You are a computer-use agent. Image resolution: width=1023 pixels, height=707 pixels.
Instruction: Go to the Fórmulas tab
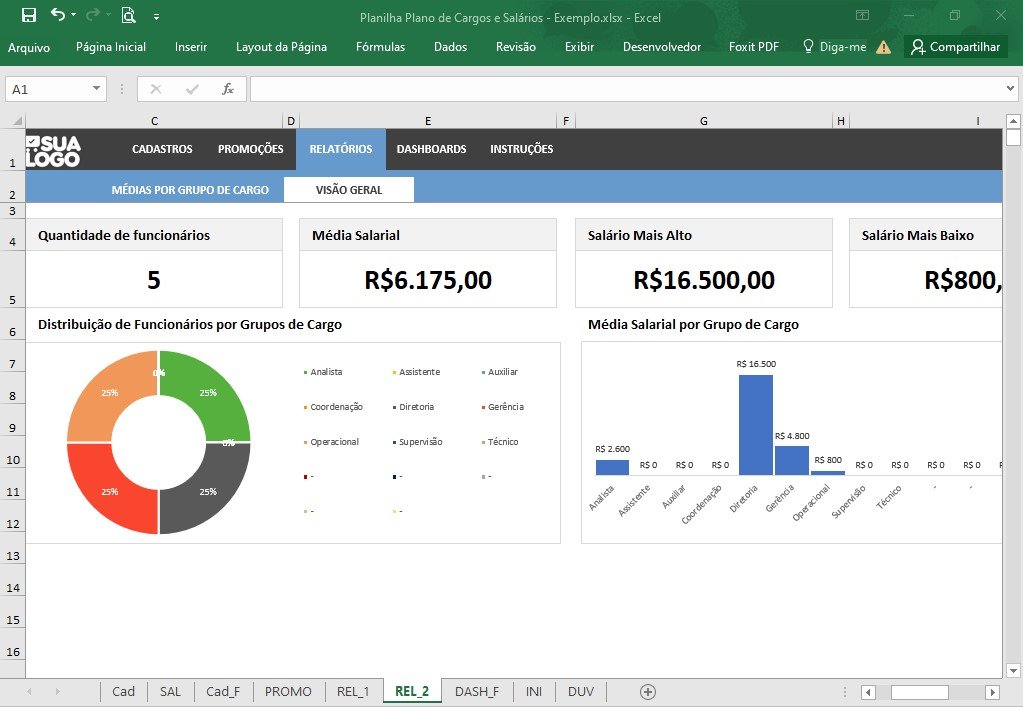tap(380, 47)
